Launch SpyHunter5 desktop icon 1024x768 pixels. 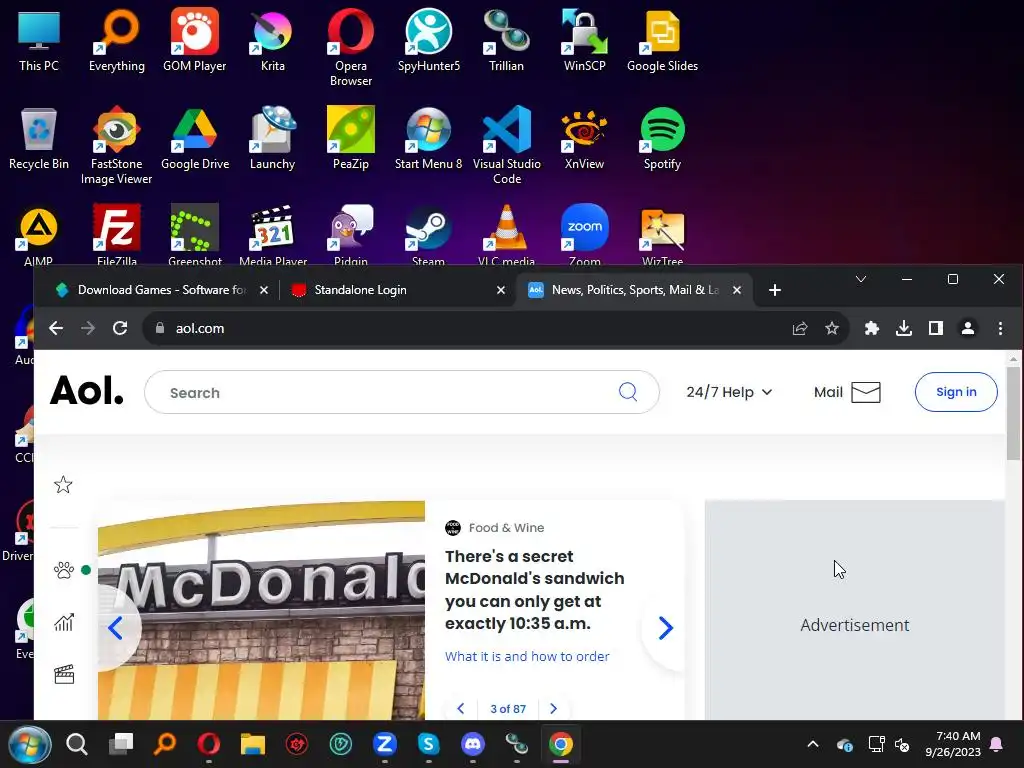point(428,42)
